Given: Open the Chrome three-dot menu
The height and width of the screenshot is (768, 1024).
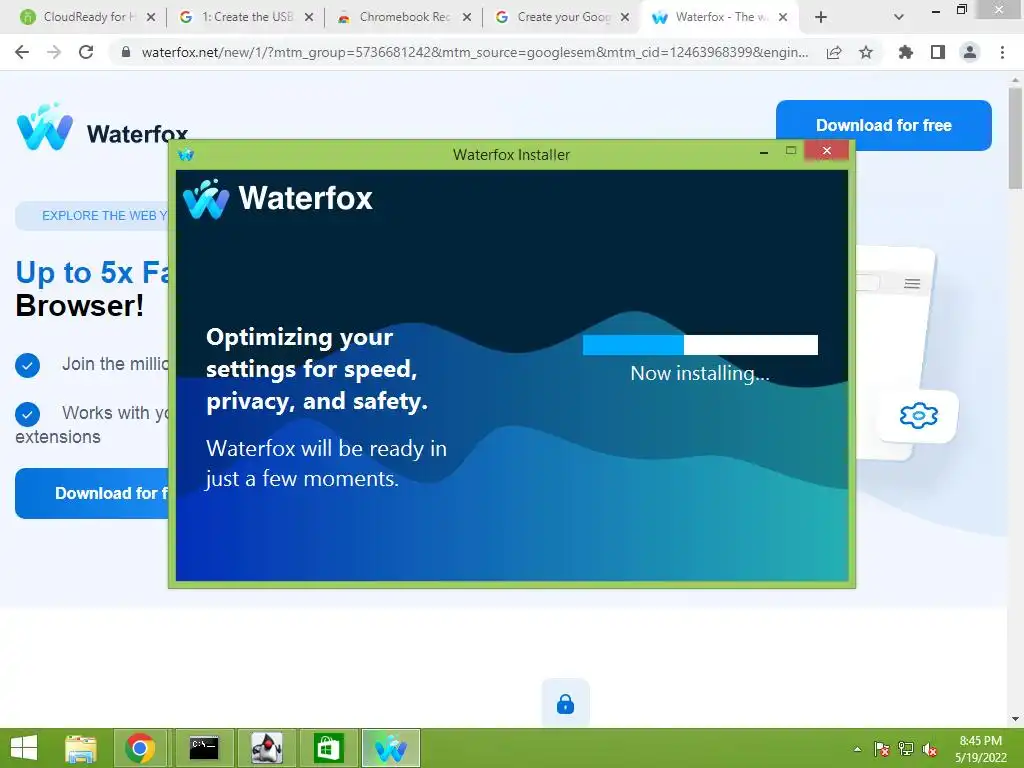Looking at the screenshot, I should (1002, 52).
